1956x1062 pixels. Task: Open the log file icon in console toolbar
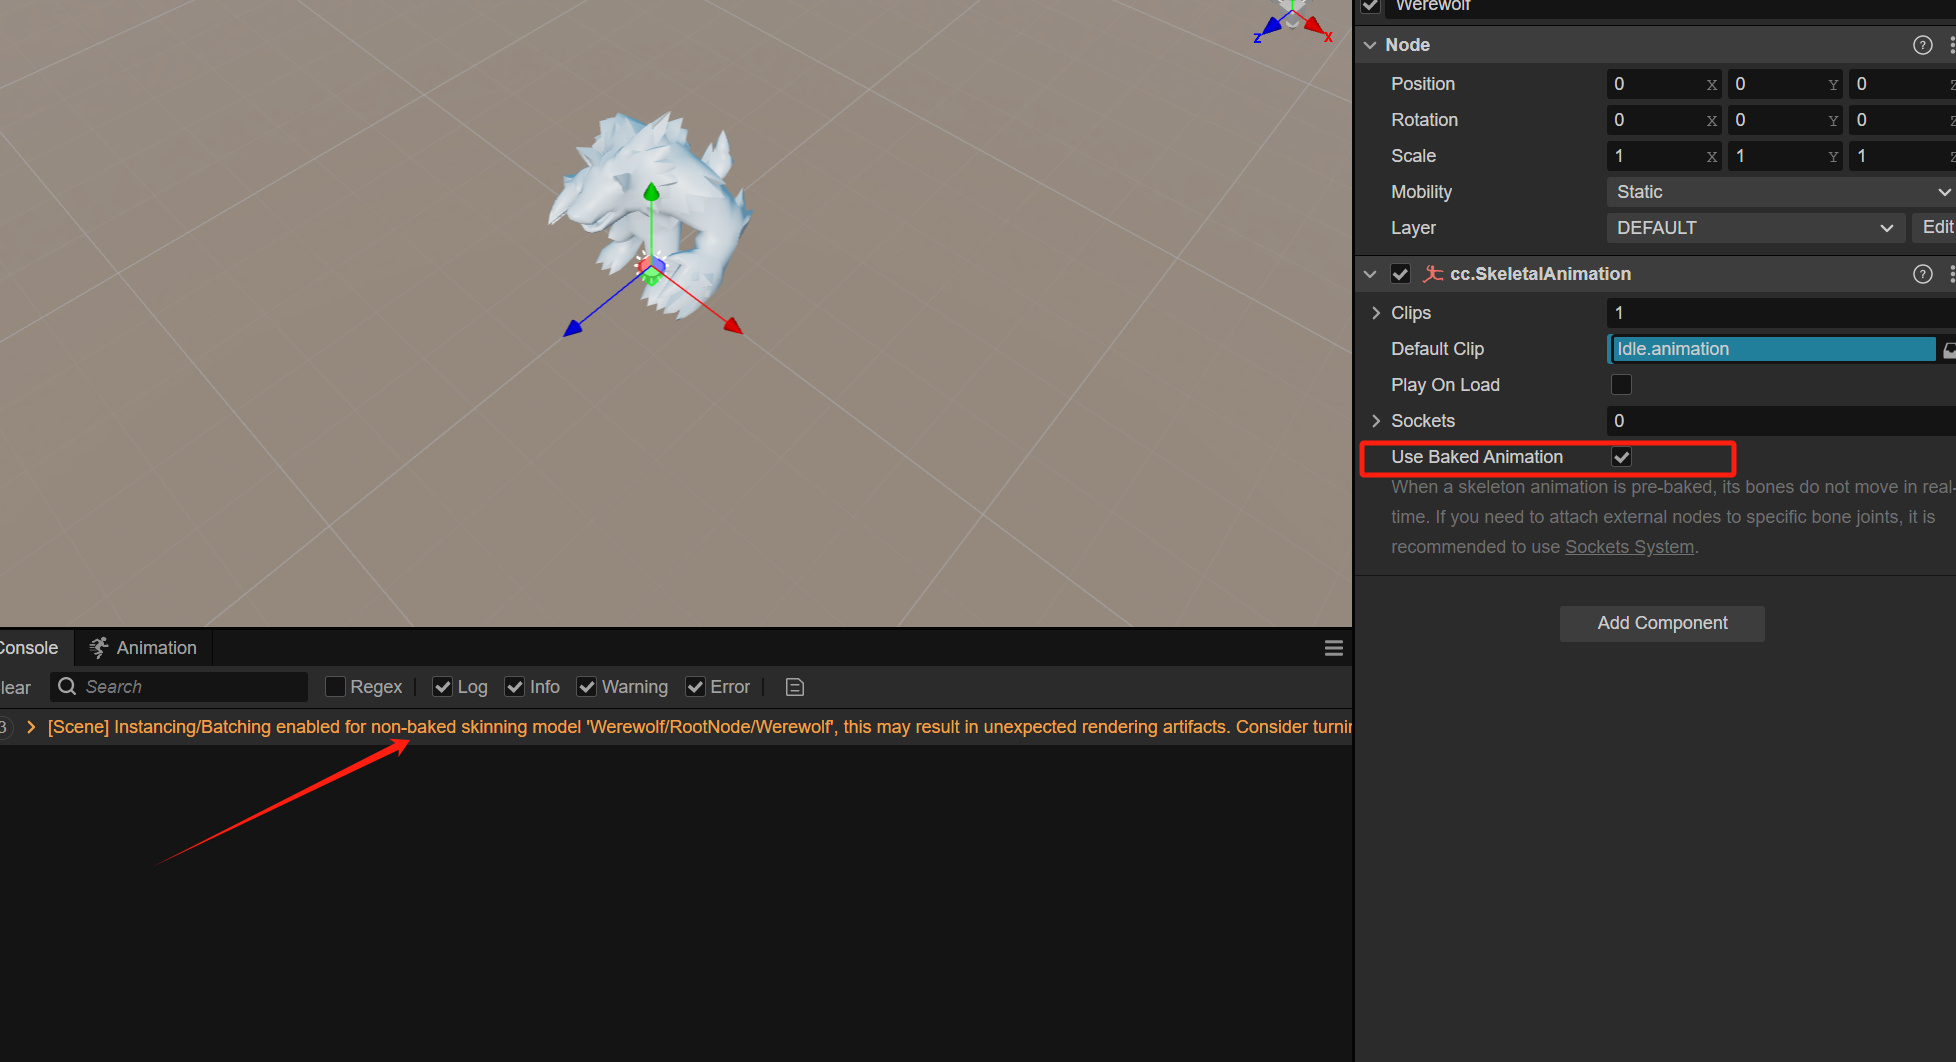point(795,687)
